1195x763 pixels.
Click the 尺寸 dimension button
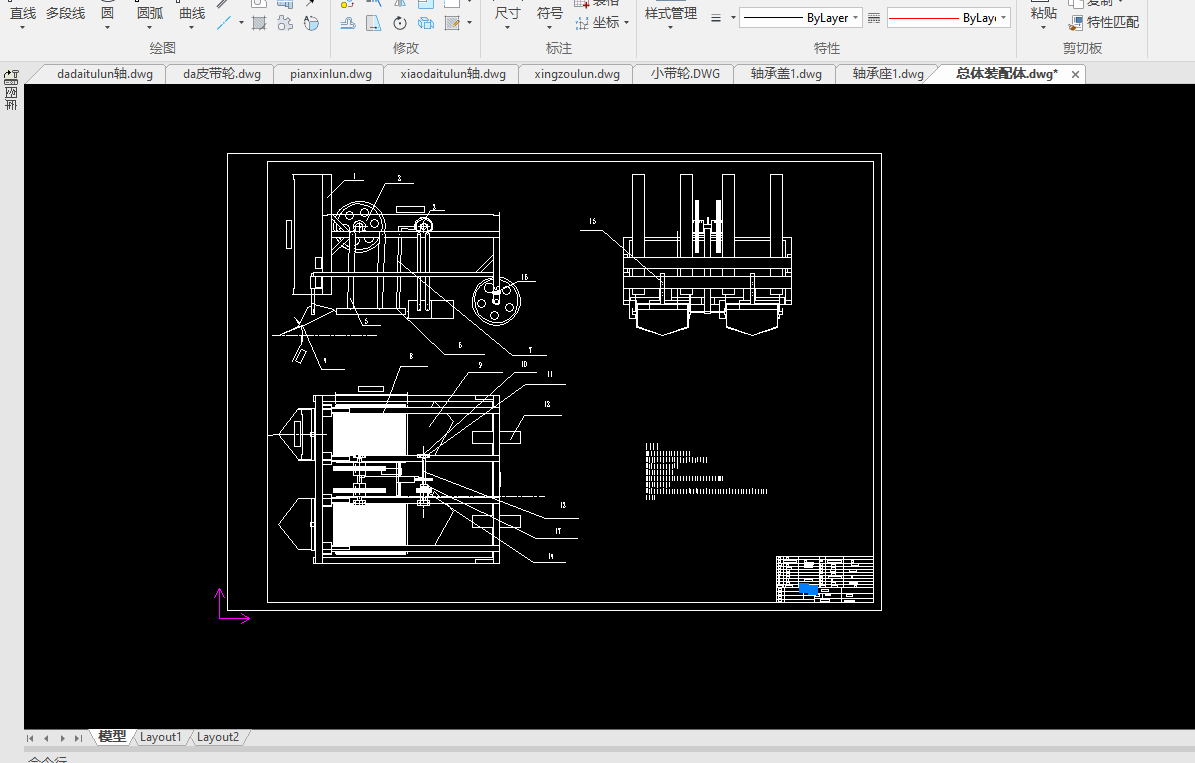(507, 14)
